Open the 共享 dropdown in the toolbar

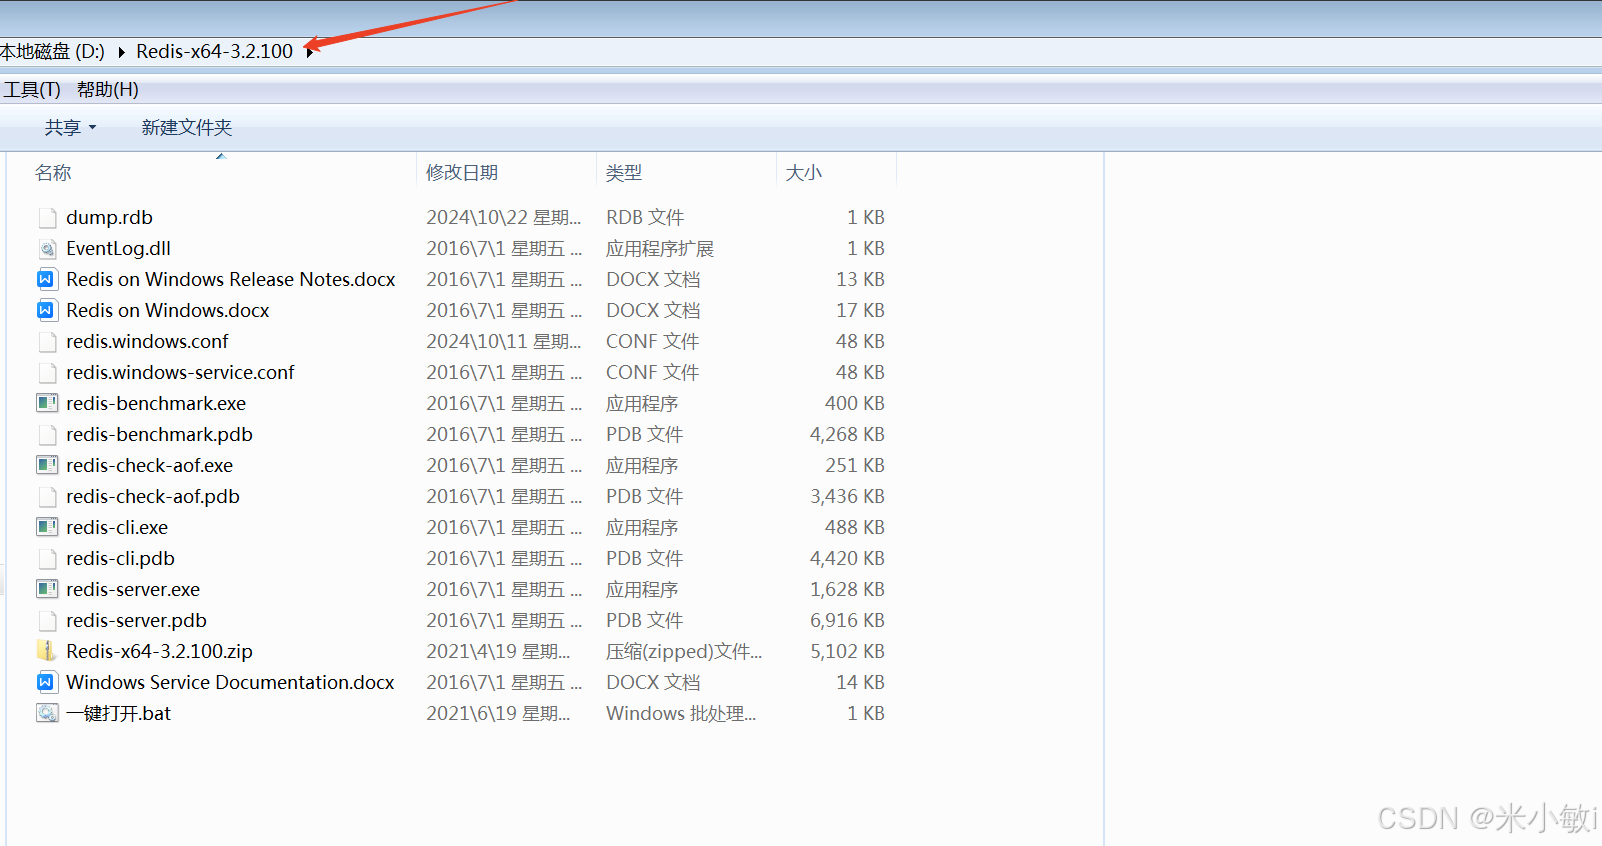tap(70, 128)
